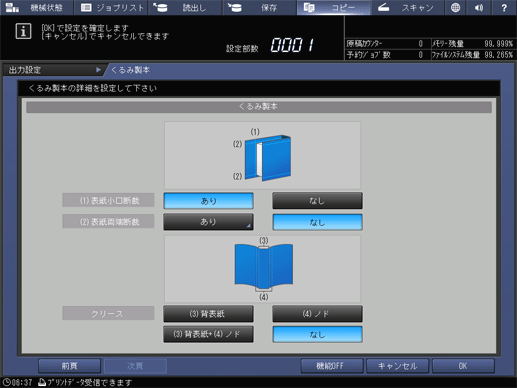This screenshot has width=517, height=388.
Task: Click the 次頁 next page button
Action: tap(135, 366)
